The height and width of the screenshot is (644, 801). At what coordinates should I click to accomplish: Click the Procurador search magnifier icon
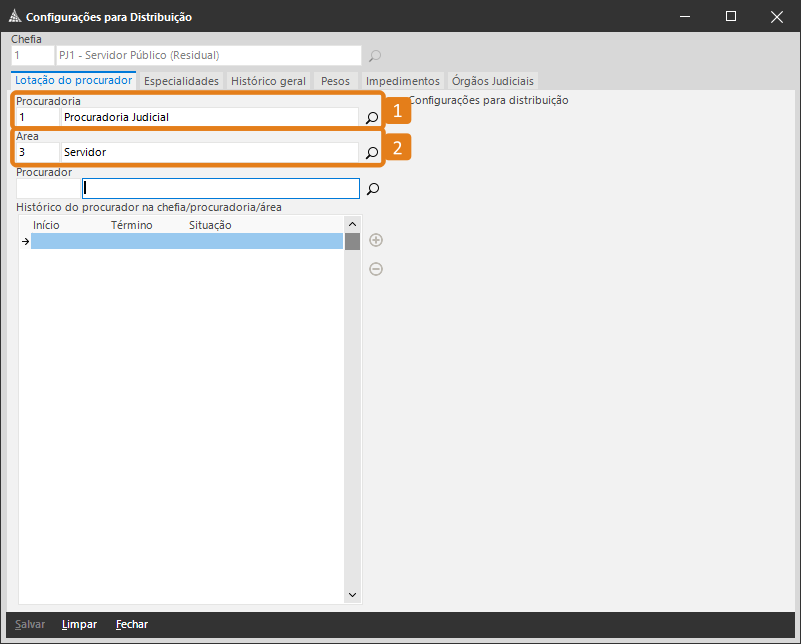pyautogui.click(x=373, y=188)
